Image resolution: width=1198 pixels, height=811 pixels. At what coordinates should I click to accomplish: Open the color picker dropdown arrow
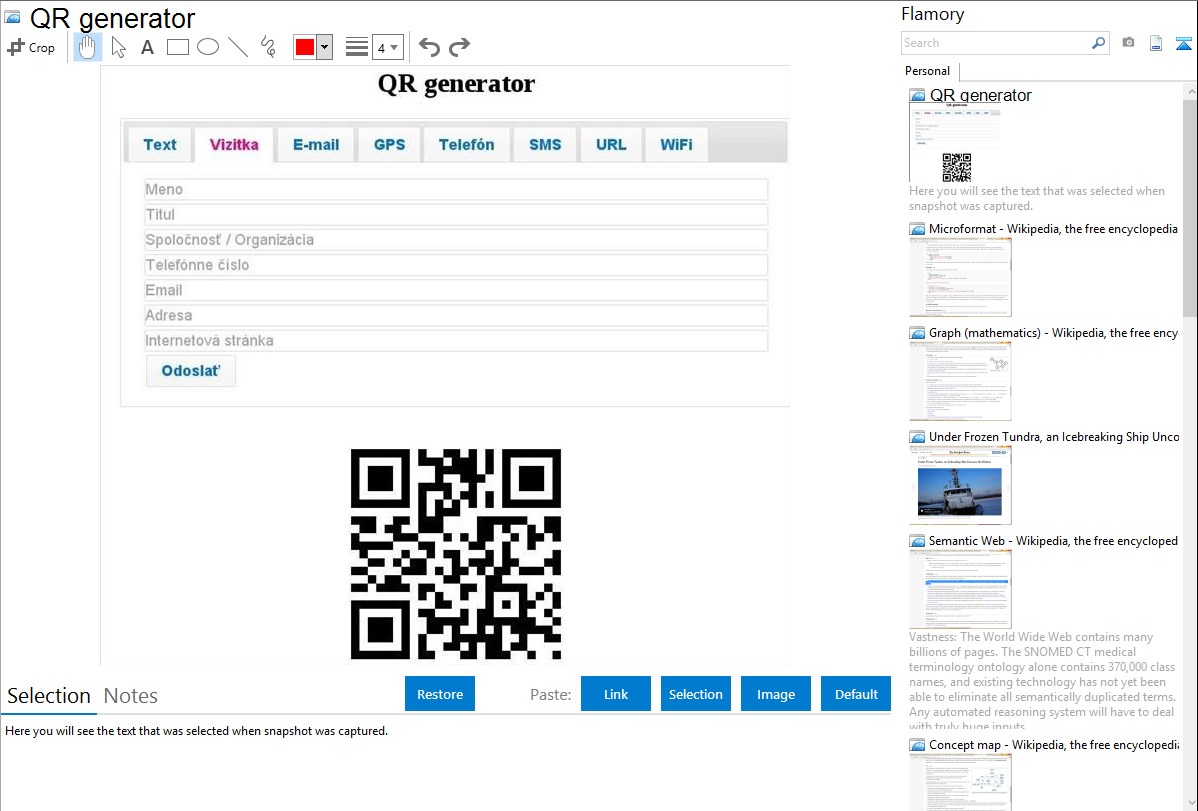tap(325, 47)
